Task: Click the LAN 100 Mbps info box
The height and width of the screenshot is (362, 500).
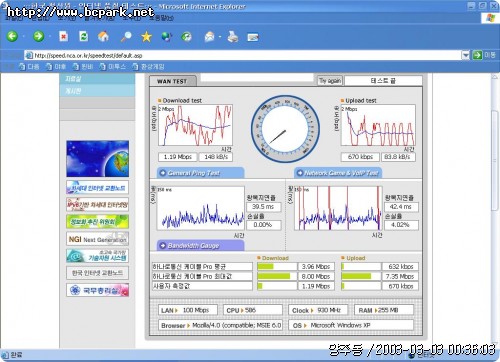Action: pos(188,310)
